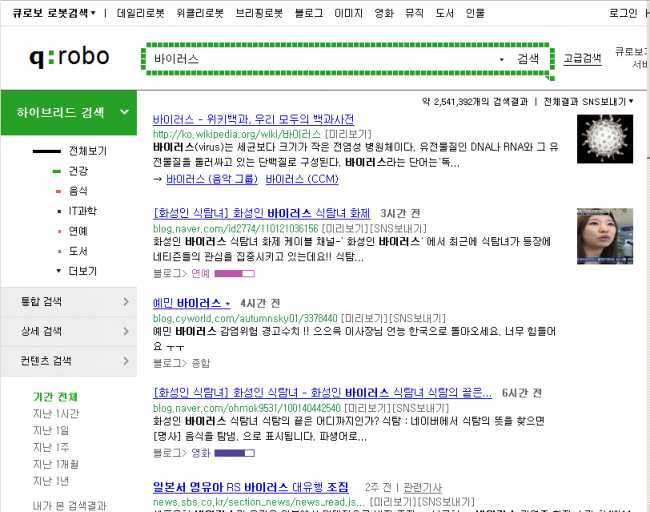Click 미리보기 for the SBS news result

[393, 502]
